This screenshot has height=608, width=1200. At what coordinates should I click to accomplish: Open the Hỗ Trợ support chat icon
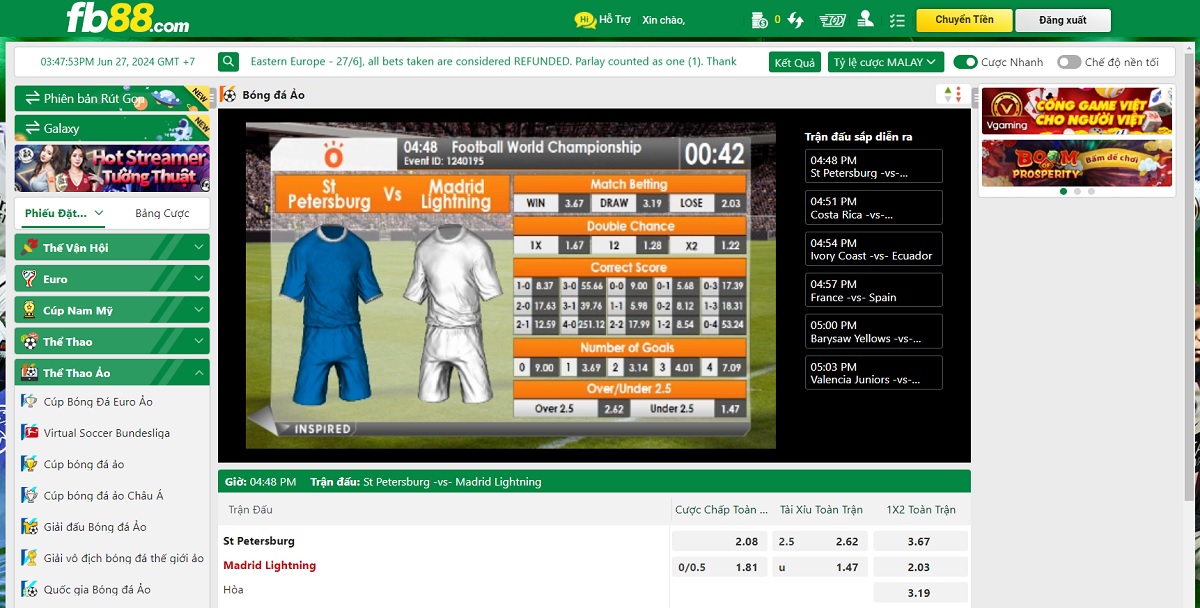tap(585, 20)
